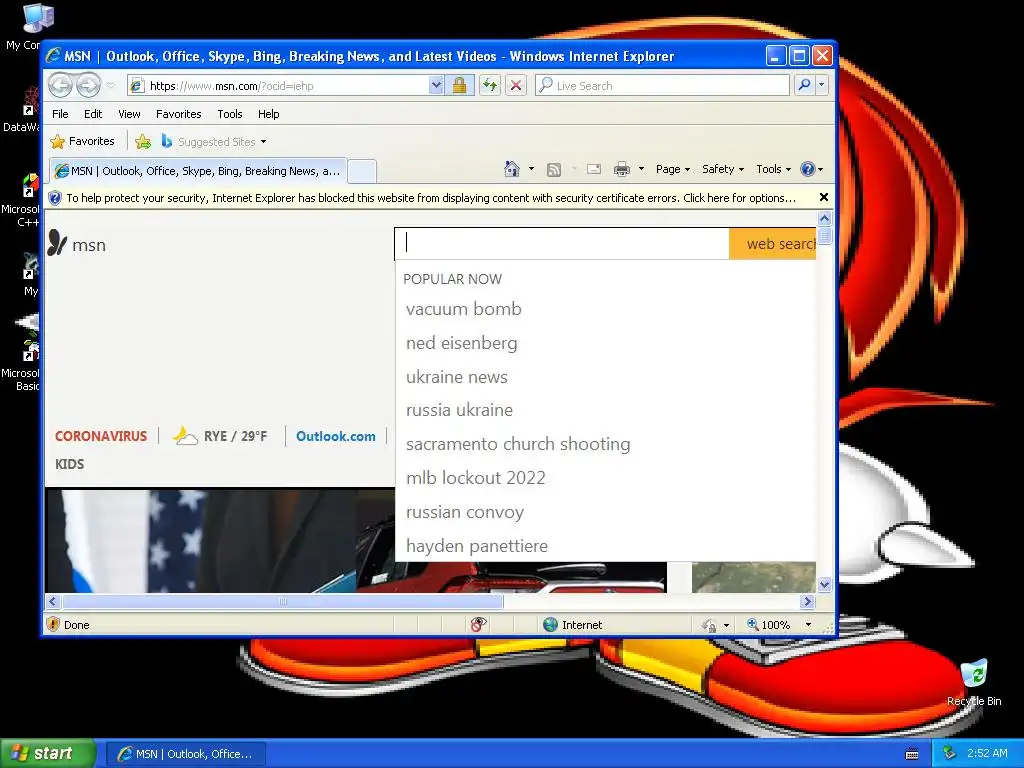This screenshot has width=1024, height=768.
Task: Open the View menu
Action: pyautogui.click(x=129, y=114)
